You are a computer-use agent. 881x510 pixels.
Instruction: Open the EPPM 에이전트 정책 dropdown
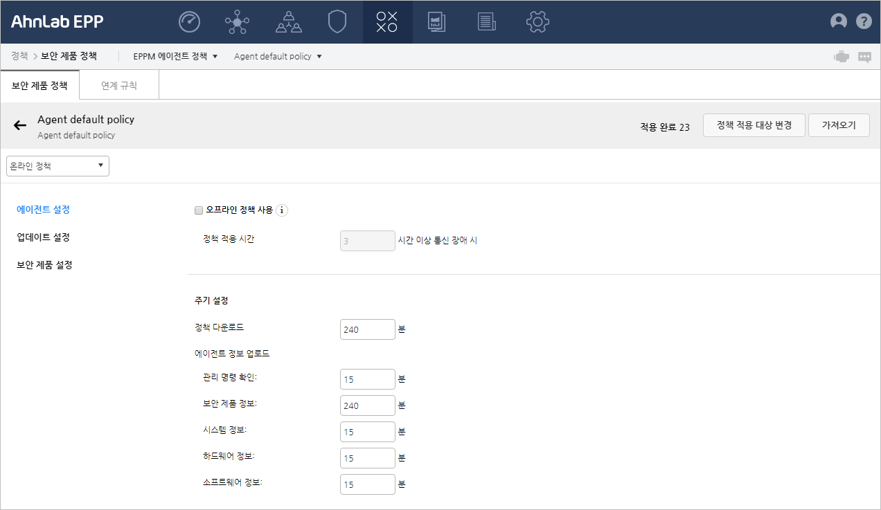click(175, 57)
